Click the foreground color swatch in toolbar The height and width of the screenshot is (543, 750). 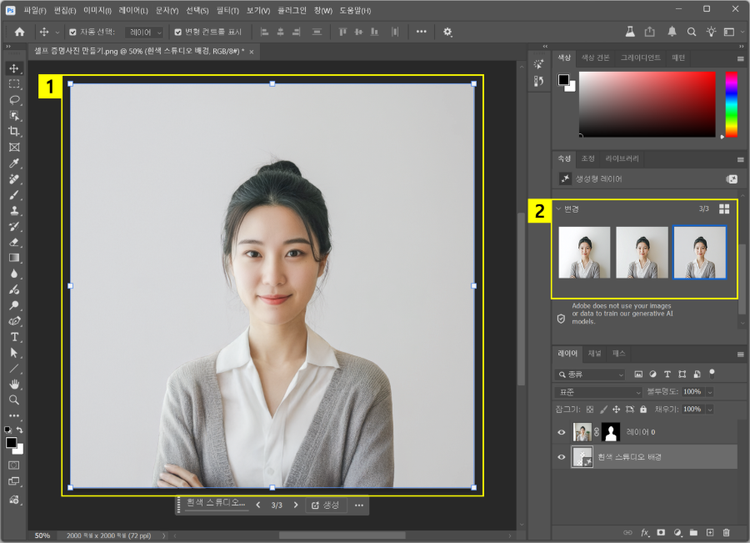pos(11,441)
